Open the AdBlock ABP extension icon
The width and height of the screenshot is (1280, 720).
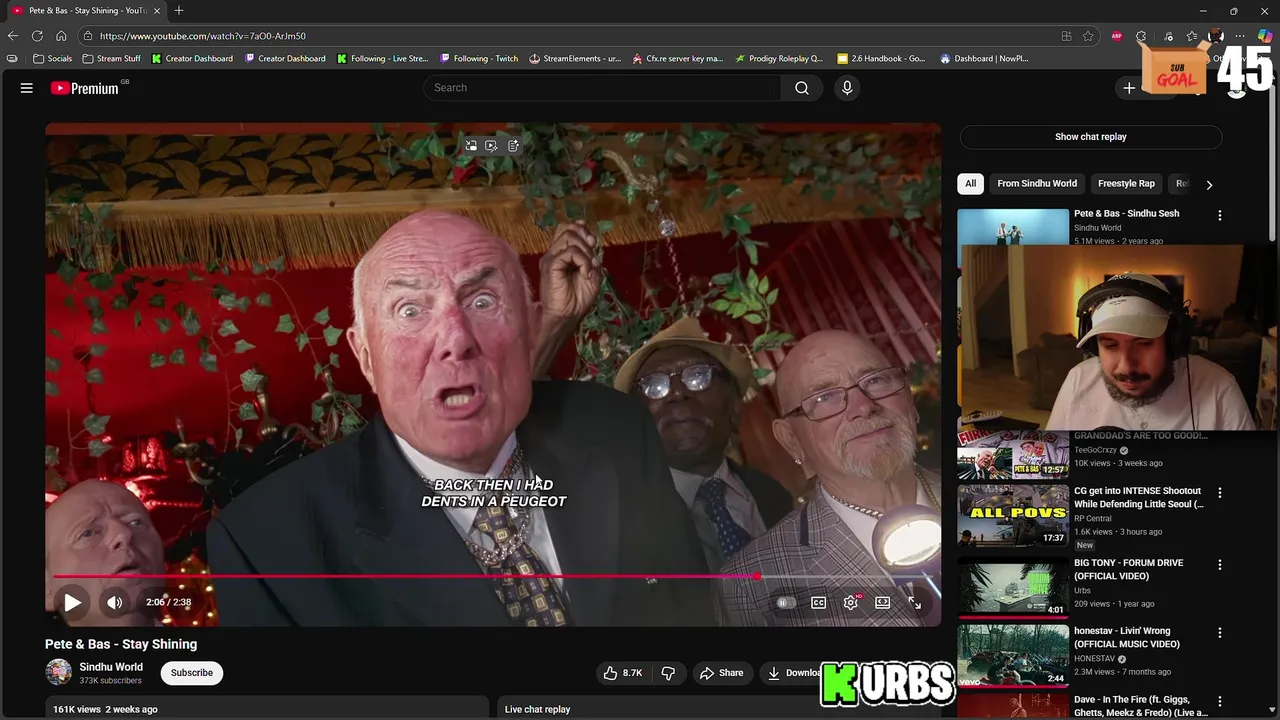1117,36
